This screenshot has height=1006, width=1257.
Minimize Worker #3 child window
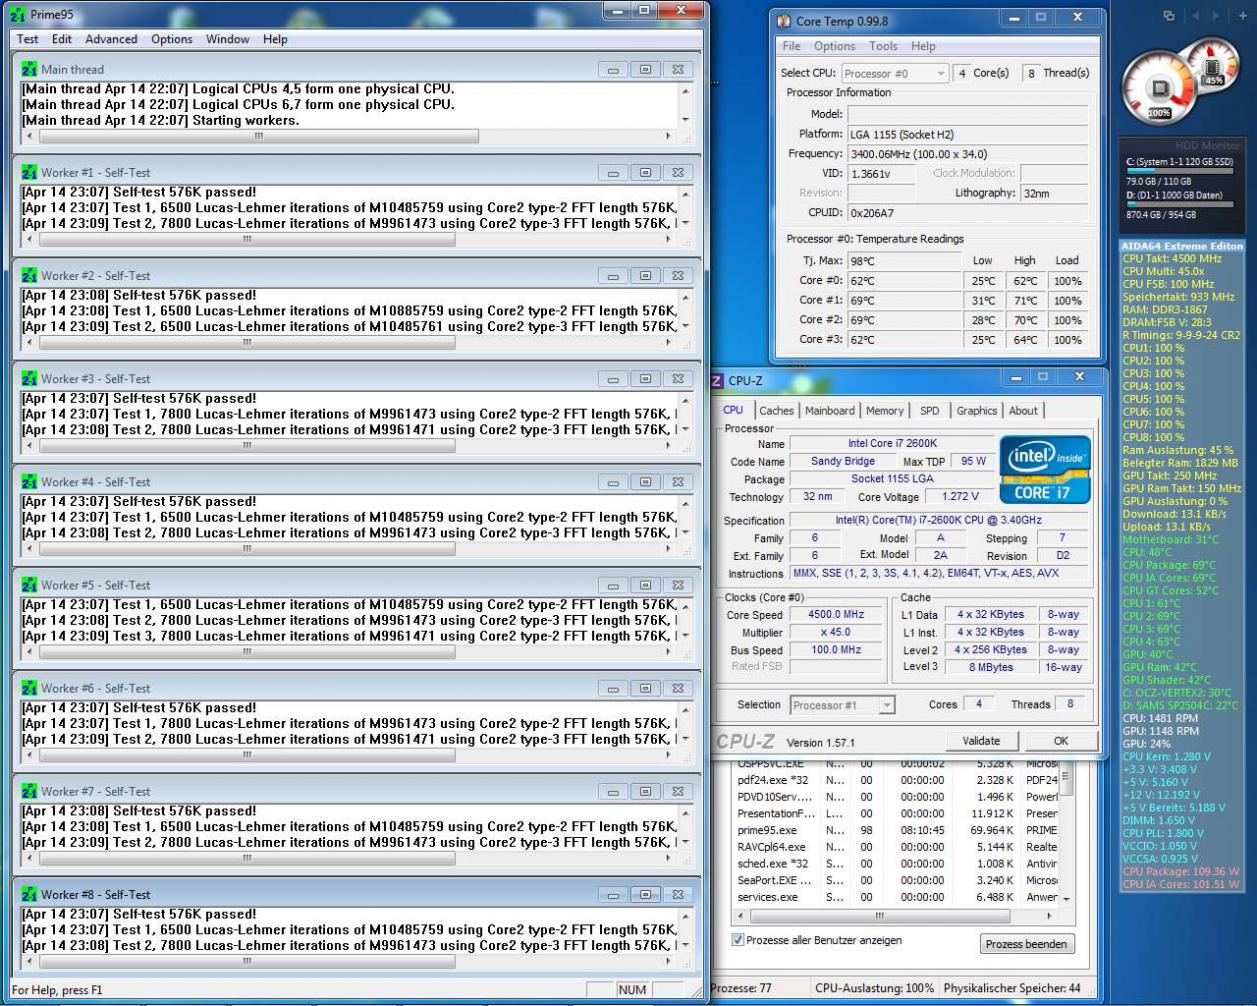pyautogui.click(x=613, y=379)
